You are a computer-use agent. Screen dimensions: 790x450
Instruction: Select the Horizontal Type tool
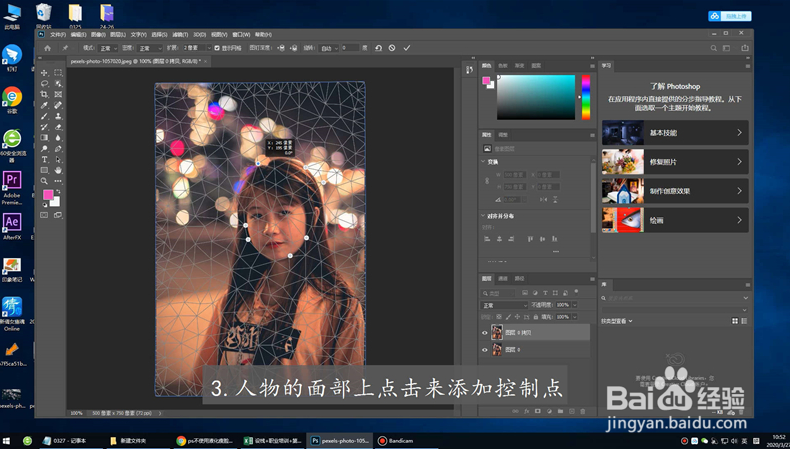[44, 159]
